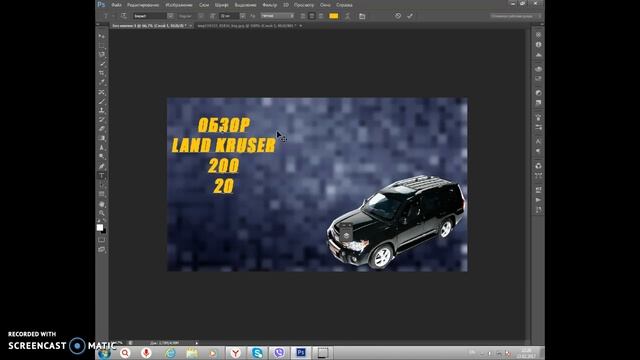
Task: Open the Окно menu
Action: coord(325,5)
